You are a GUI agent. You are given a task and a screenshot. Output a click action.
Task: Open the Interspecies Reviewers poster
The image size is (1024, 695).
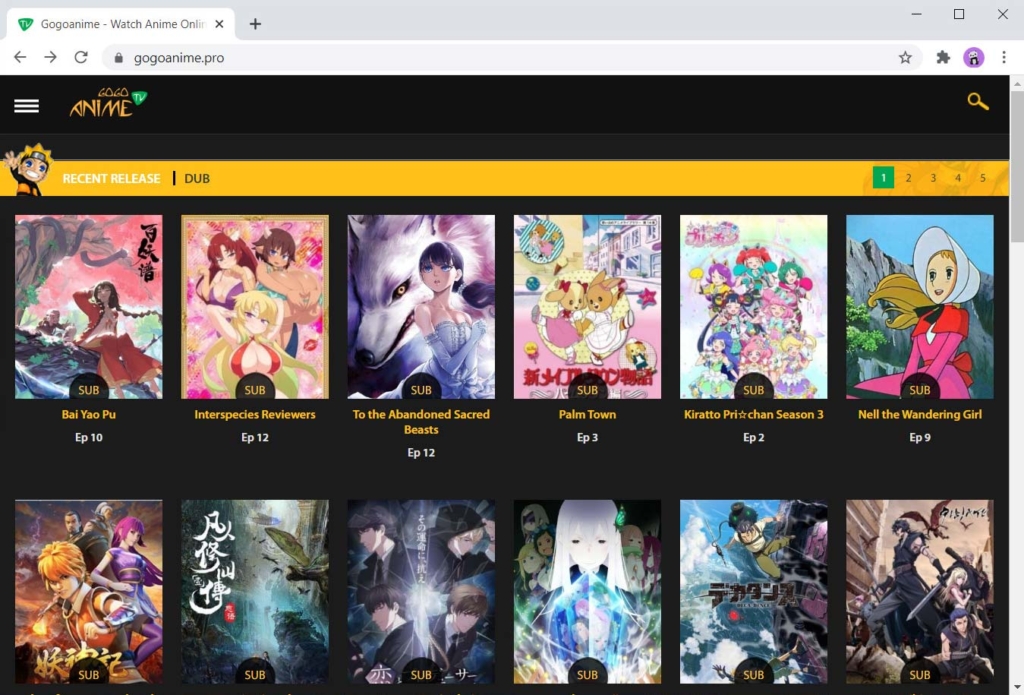click(x=255, y=306)
